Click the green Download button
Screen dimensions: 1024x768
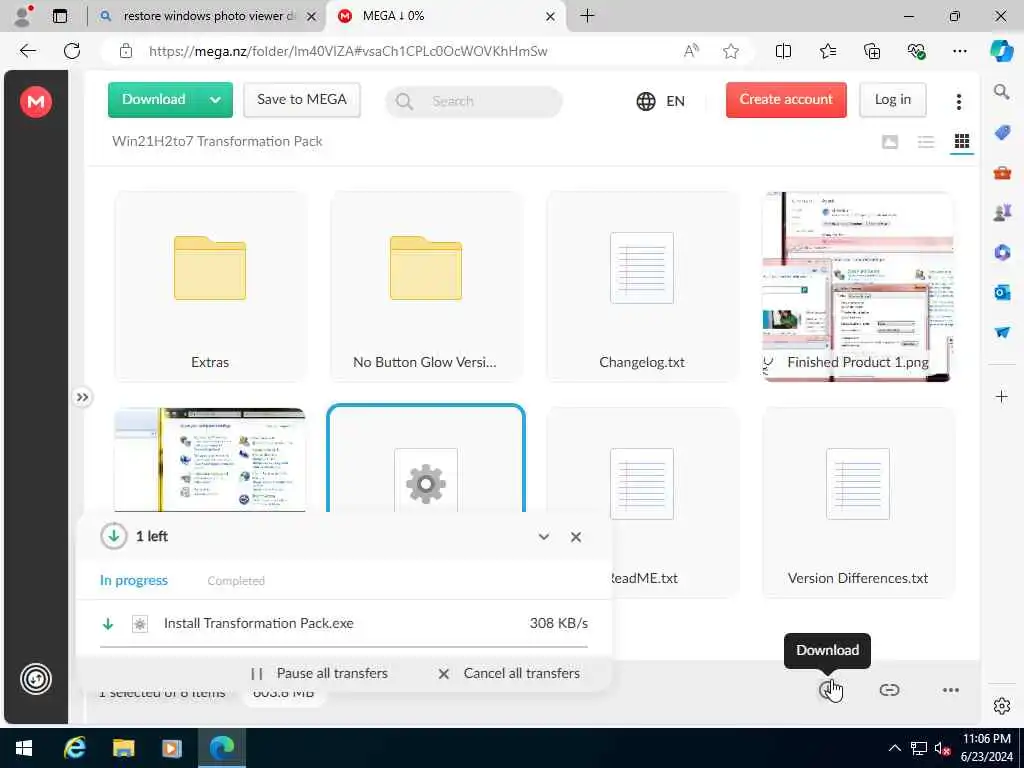point(153,99)
